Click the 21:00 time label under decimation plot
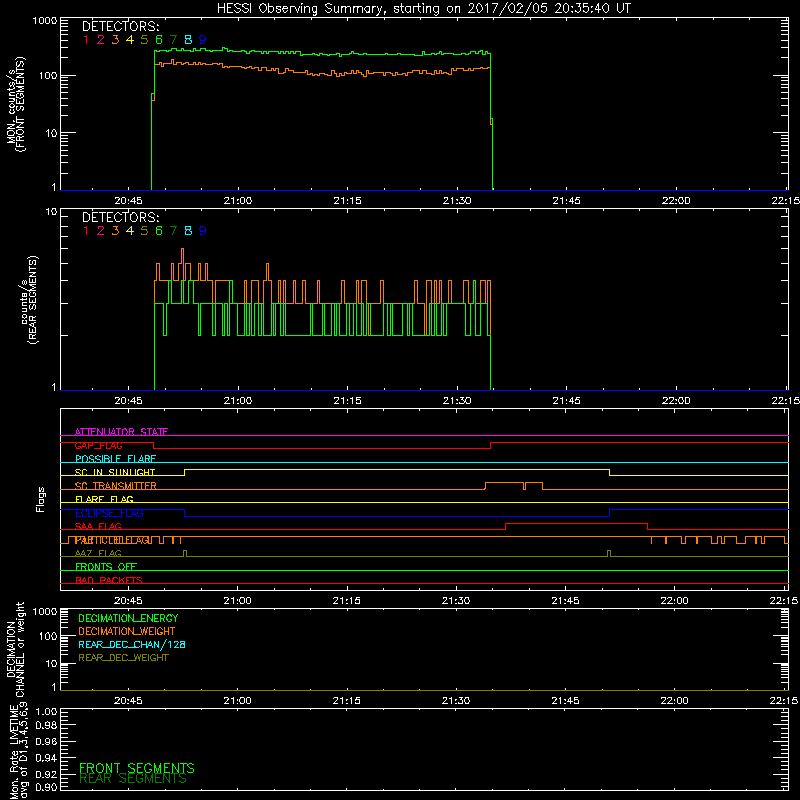The width and height of the screenshot is (800, 800). [x=238, y=701]
